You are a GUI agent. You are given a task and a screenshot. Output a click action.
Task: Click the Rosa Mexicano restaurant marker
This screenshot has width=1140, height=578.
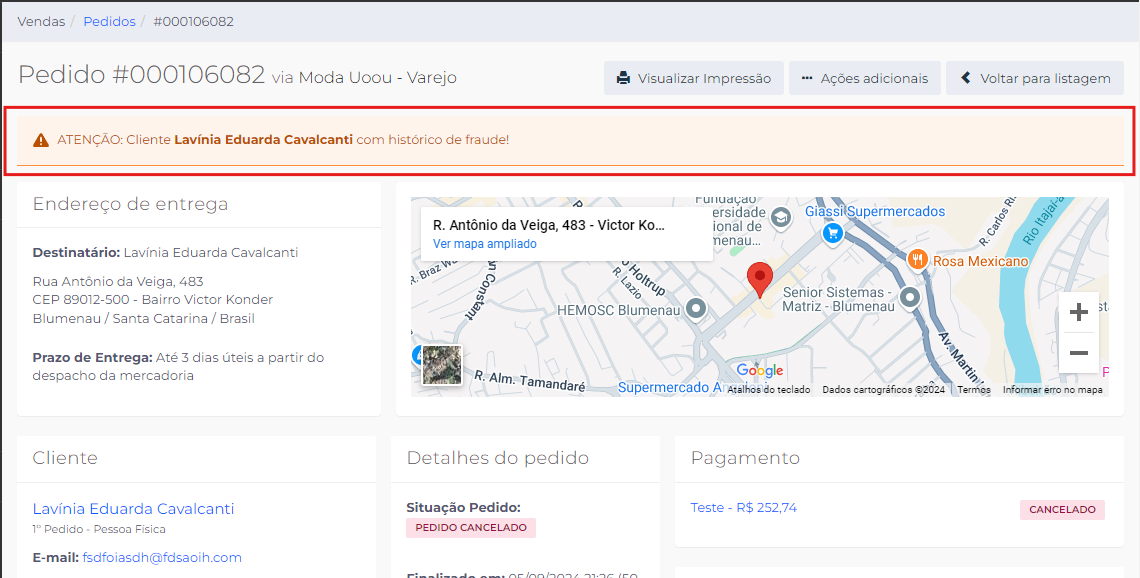pos(918,260)
